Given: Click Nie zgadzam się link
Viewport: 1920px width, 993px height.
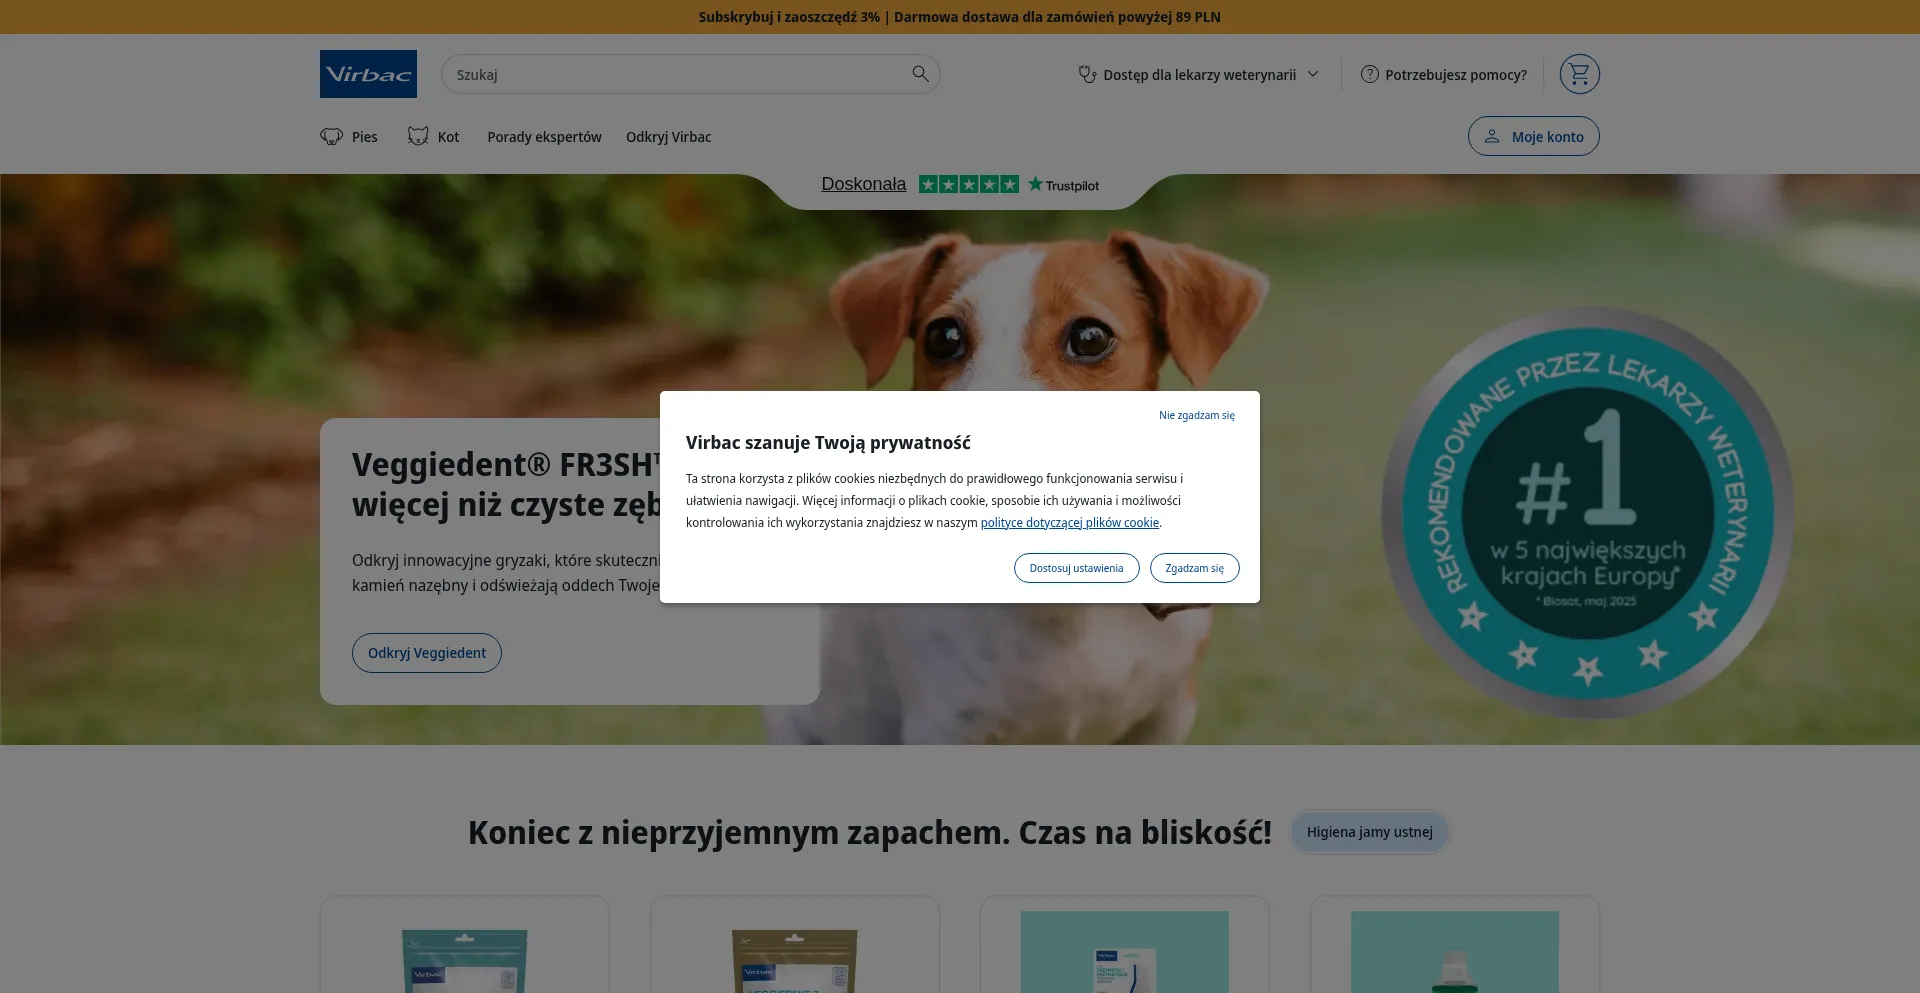Looking at the screenshot, I should (x=1196, y=415).
